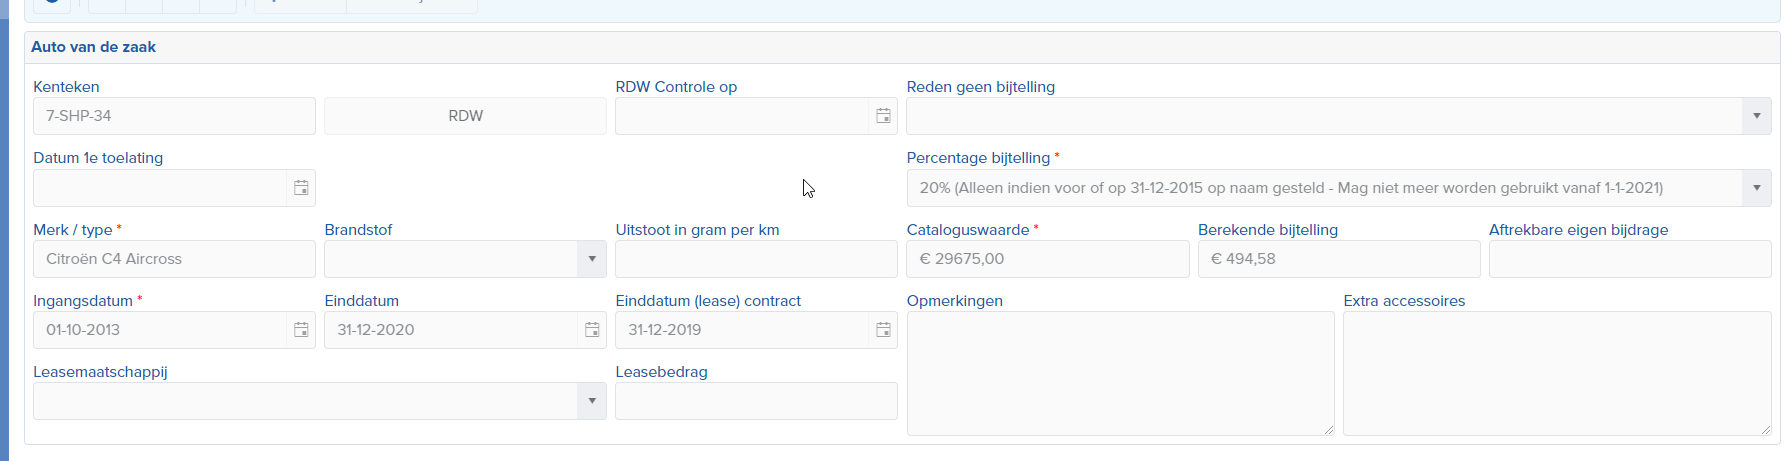Open the Percentage bijtelling dropdown
The image size is (1791, 461).
coord(1756,188)
